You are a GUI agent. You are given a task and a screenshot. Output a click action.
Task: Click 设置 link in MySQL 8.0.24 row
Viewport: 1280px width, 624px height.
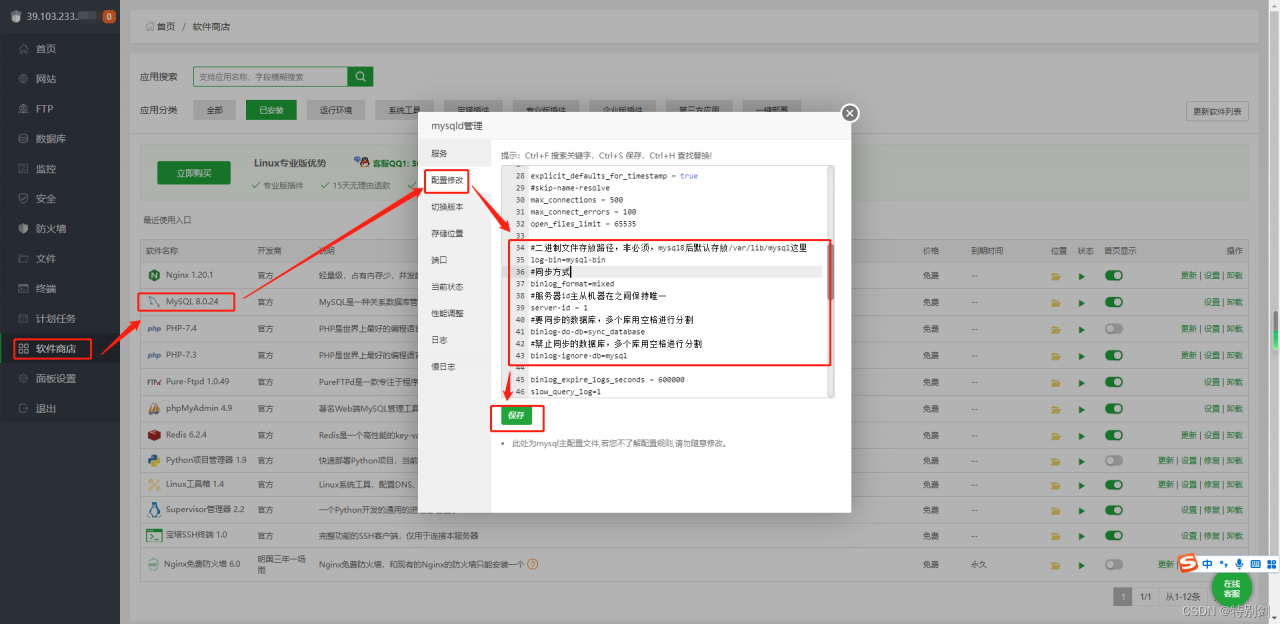(1212, 302)
